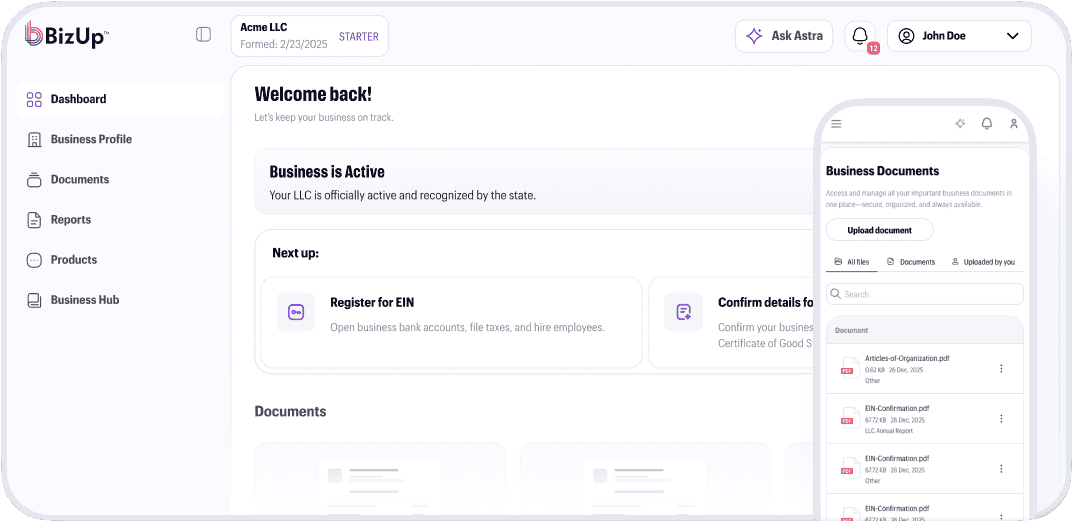Tap the mobile profile person icon

[1013, 124]
